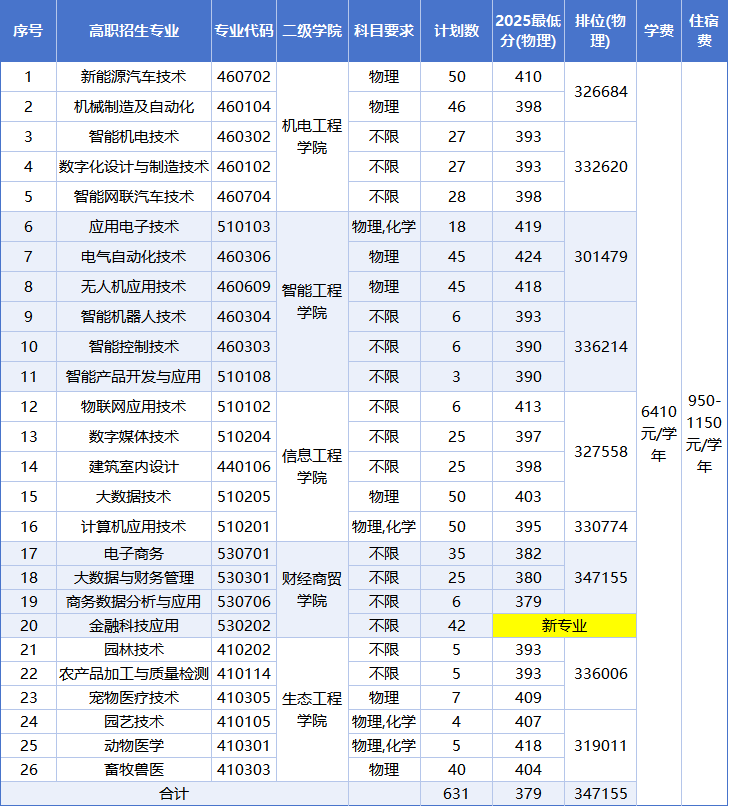Select the 新能源汽车技术 major cell
Viewport: 729px width, 806px height.
coord(134,77)
